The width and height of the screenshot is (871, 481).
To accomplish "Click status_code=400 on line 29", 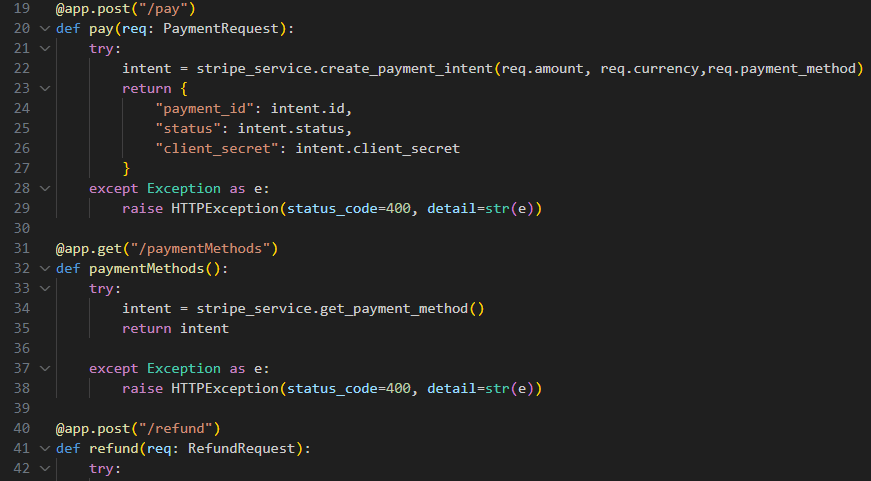I will [349, 209].
